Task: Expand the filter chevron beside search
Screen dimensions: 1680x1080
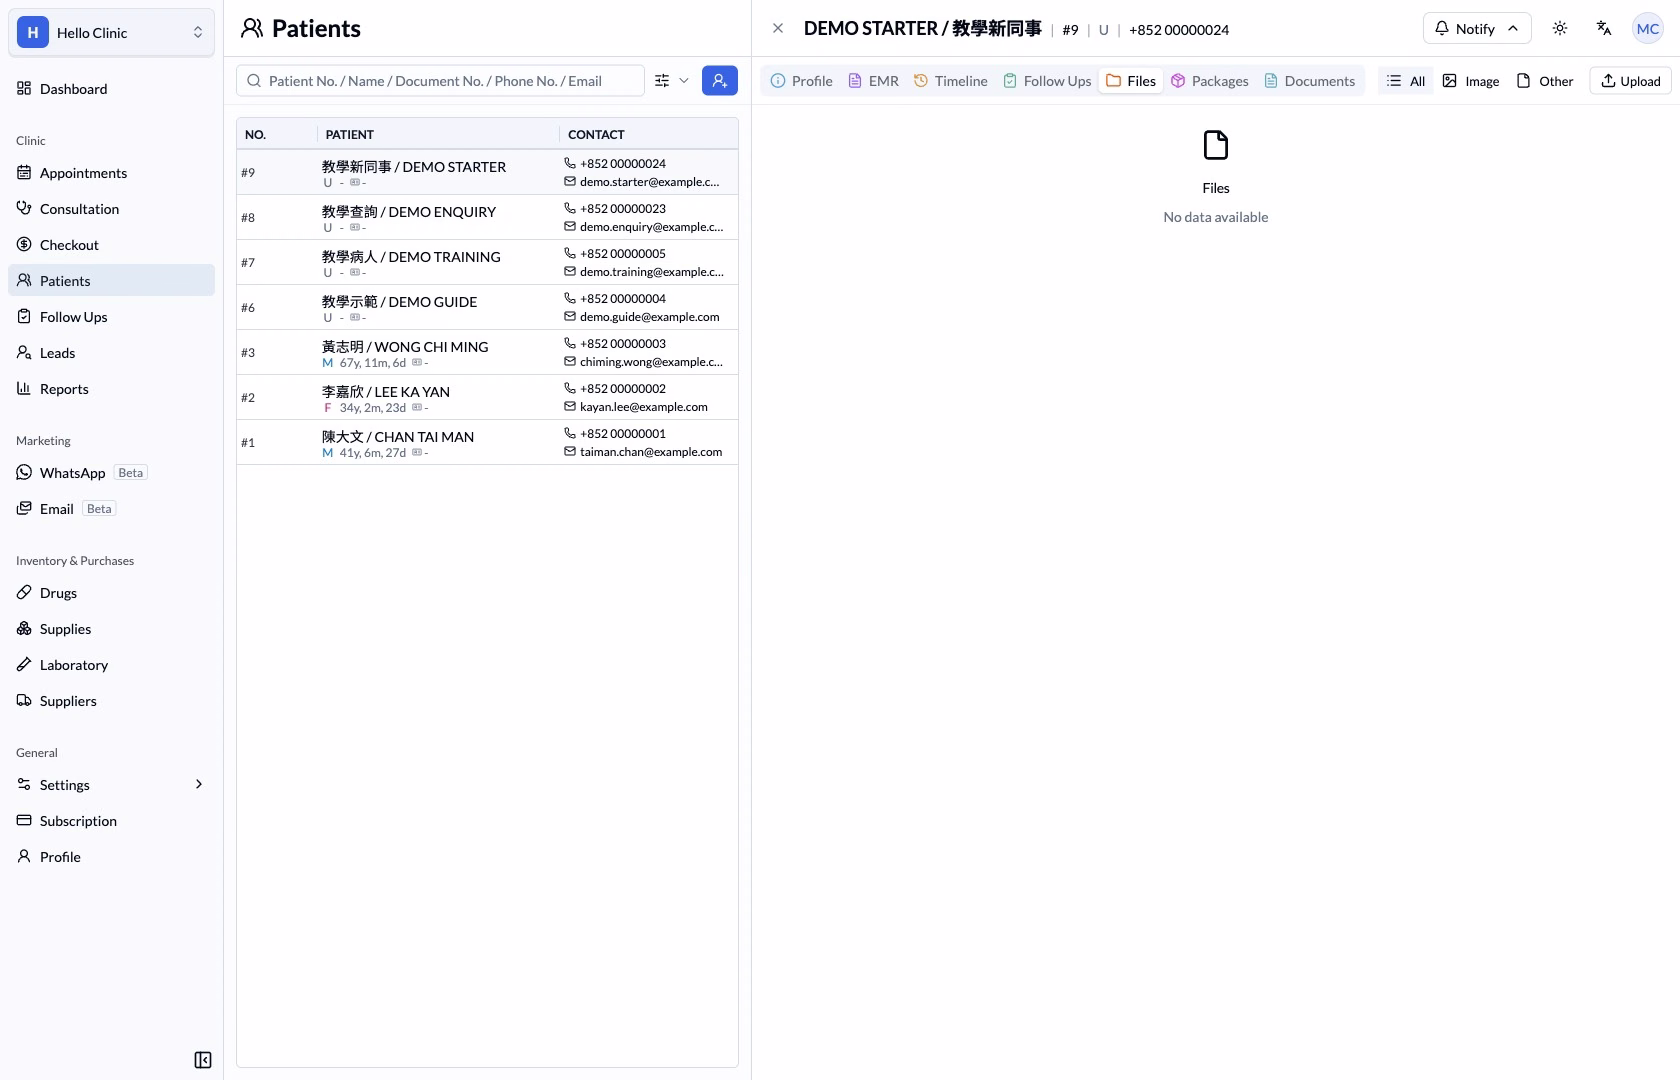Action: pyautogui.click(x=684, y=81)
